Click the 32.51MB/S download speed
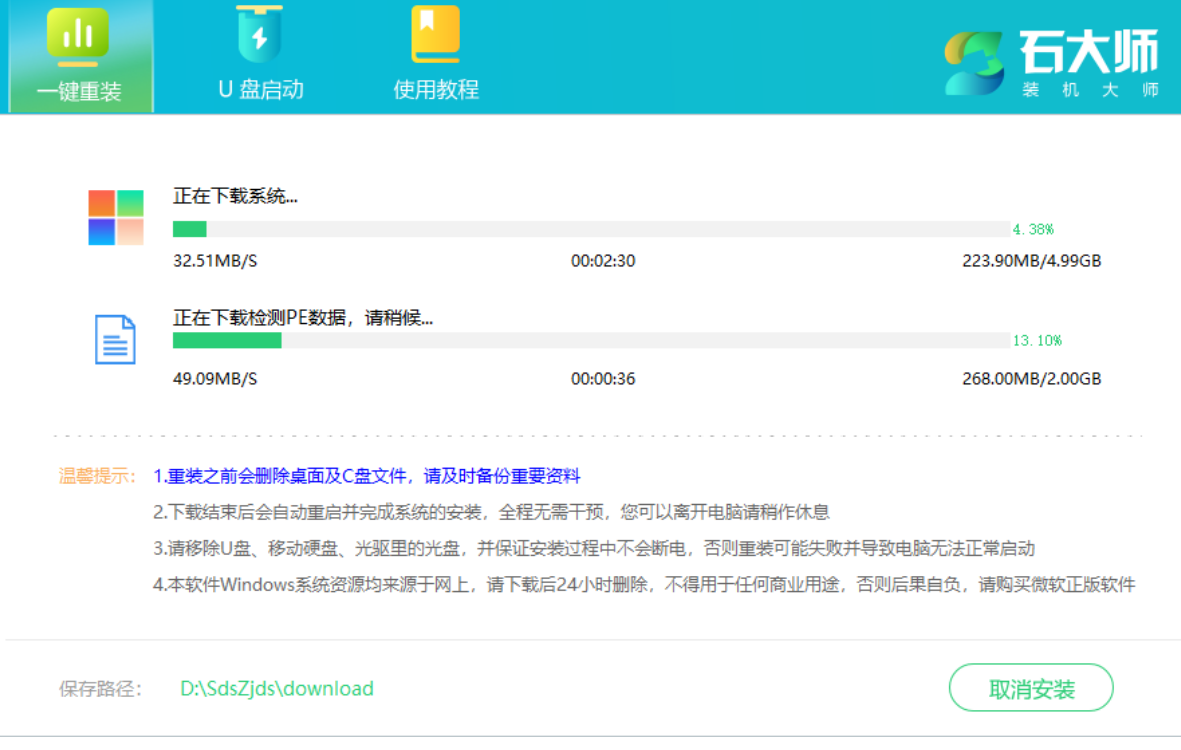This screenshot has height=750, width=1181. [x=215, y=261]
